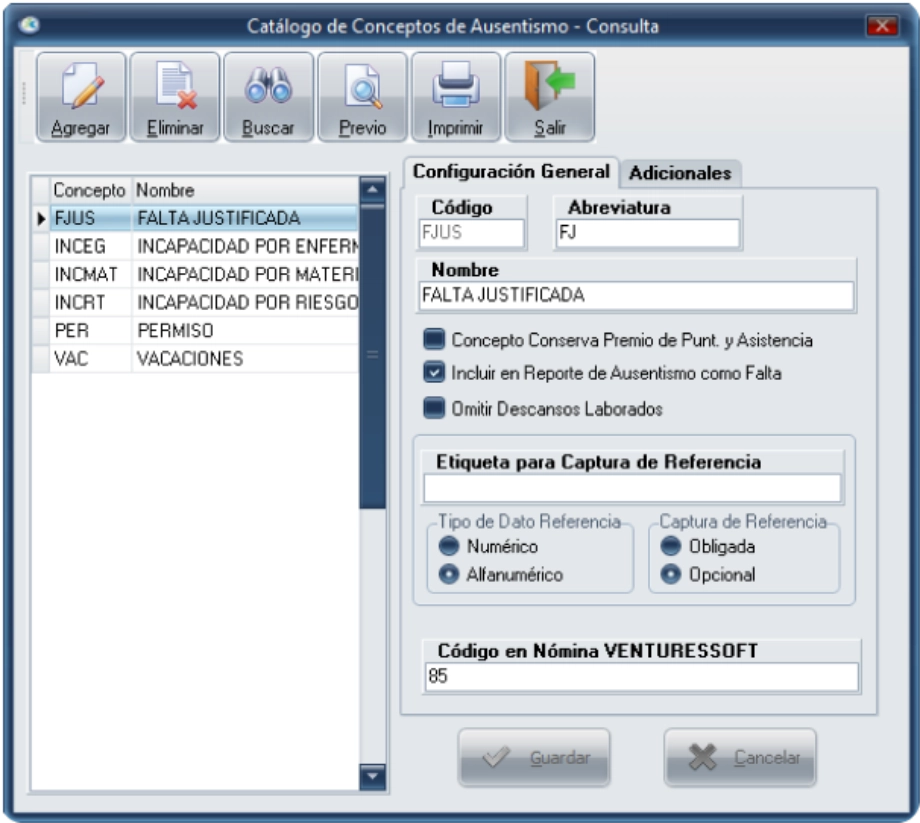
Task: Select the VACACIONES row in the list
Action: tap(190, 359)
